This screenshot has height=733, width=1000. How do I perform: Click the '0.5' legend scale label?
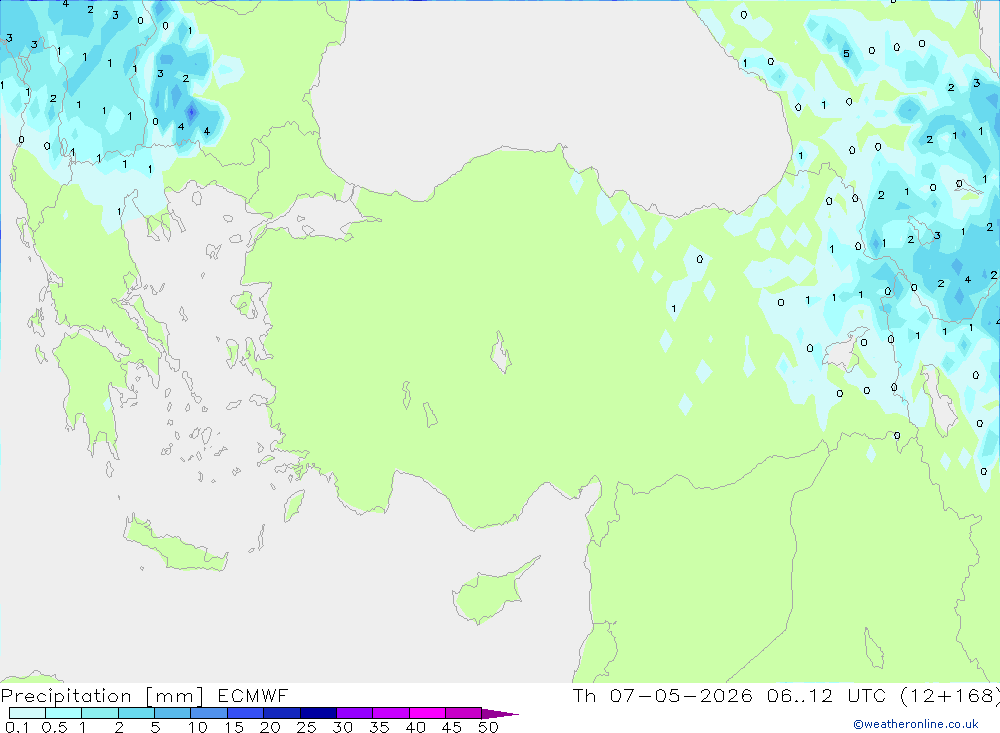[54, 727]
